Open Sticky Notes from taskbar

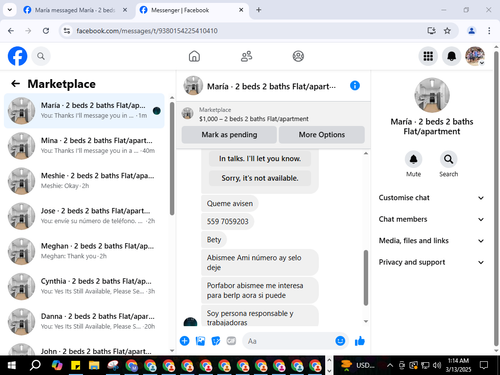click(76, 365)
